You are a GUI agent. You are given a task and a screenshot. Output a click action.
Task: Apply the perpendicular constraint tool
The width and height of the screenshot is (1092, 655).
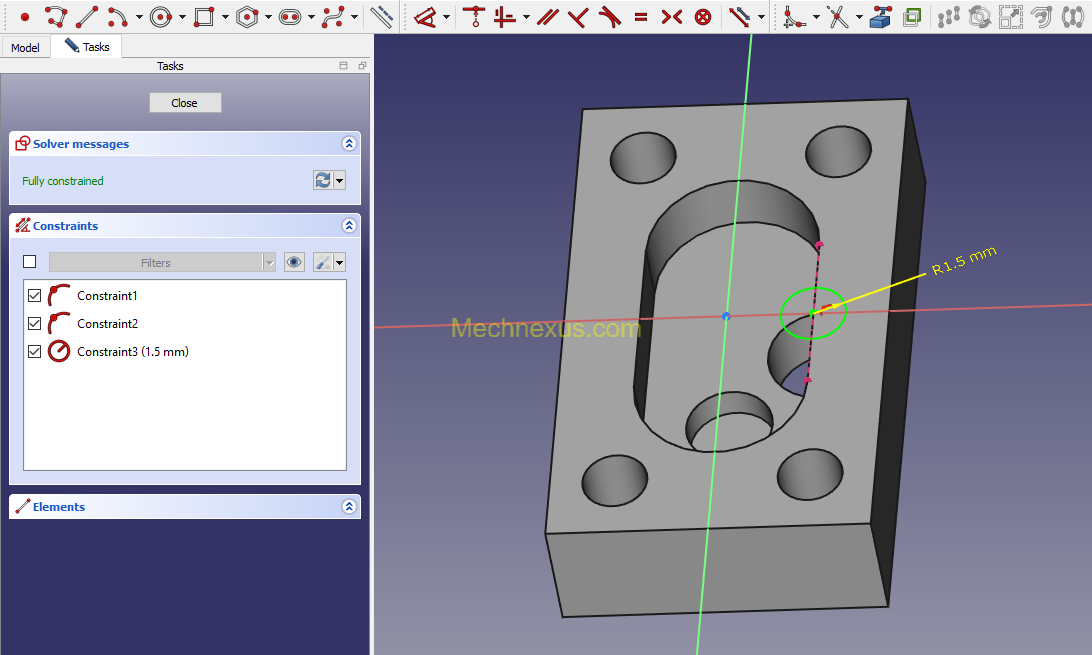pos(578,17)
